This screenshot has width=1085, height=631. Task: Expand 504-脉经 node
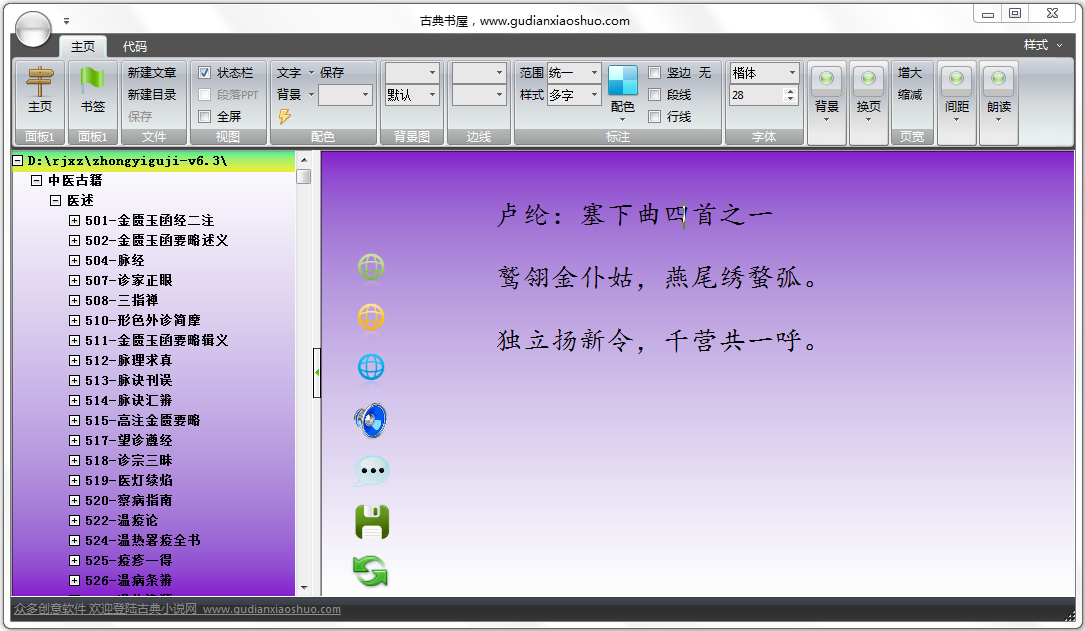74,261
